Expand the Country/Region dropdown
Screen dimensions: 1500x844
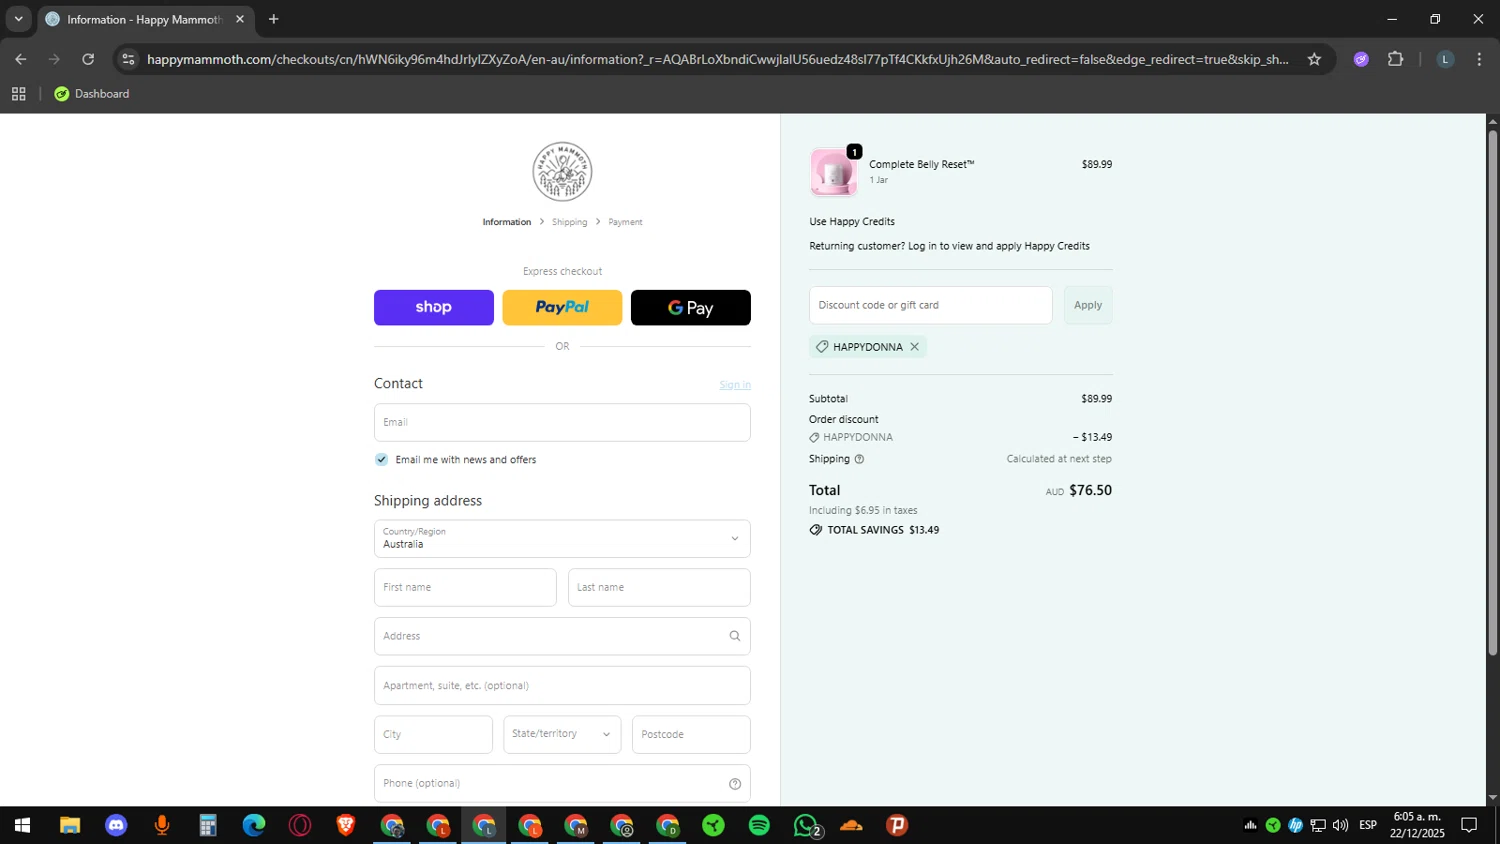pyautogui.click(x=562, y=539)
